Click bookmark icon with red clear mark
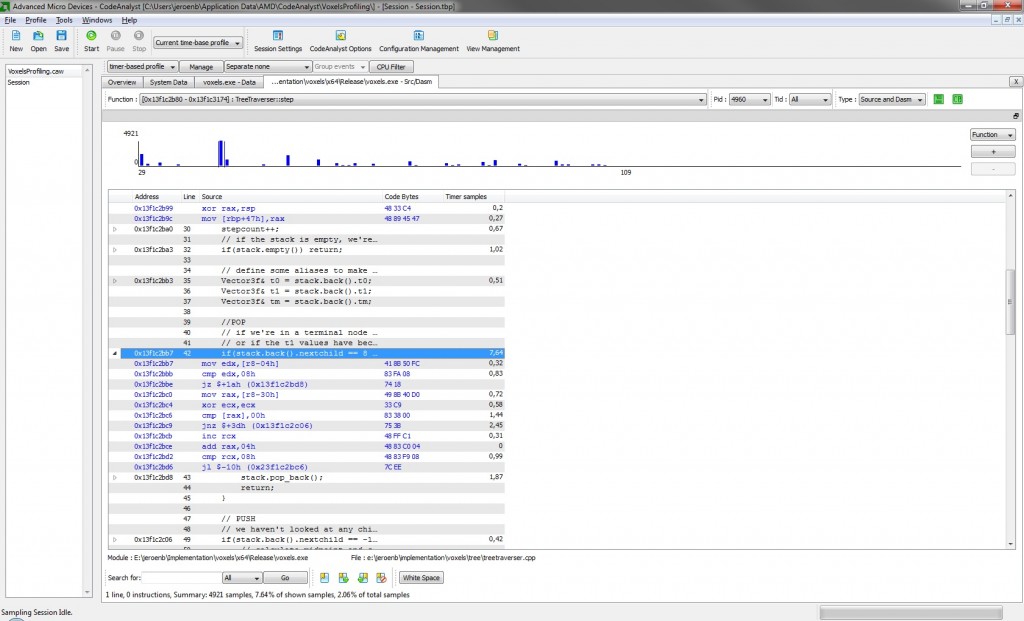 coord(381,578)
